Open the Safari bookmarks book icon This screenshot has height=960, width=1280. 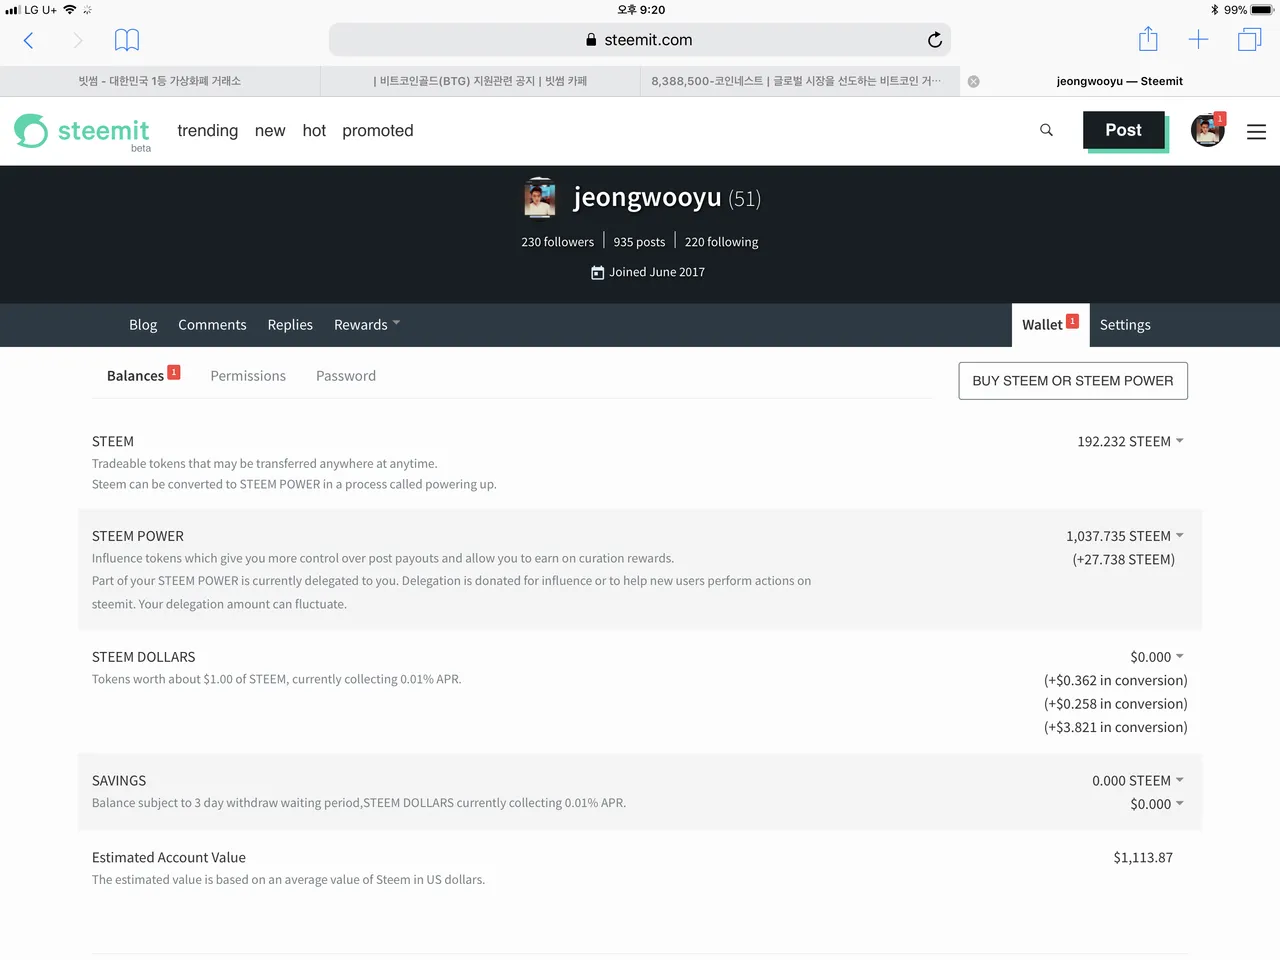127,40
